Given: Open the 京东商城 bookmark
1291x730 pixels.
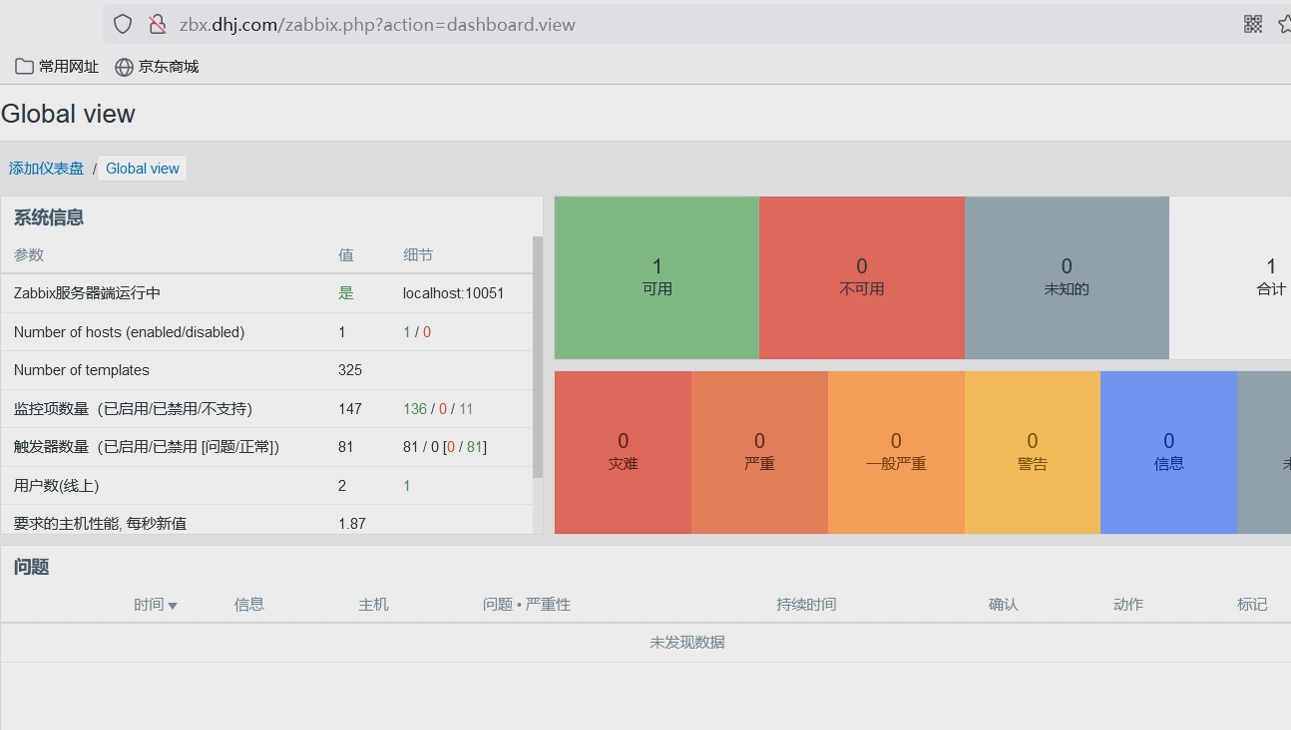Looking at the screenshot, I should pyautogui.click(x=157, y=67).
